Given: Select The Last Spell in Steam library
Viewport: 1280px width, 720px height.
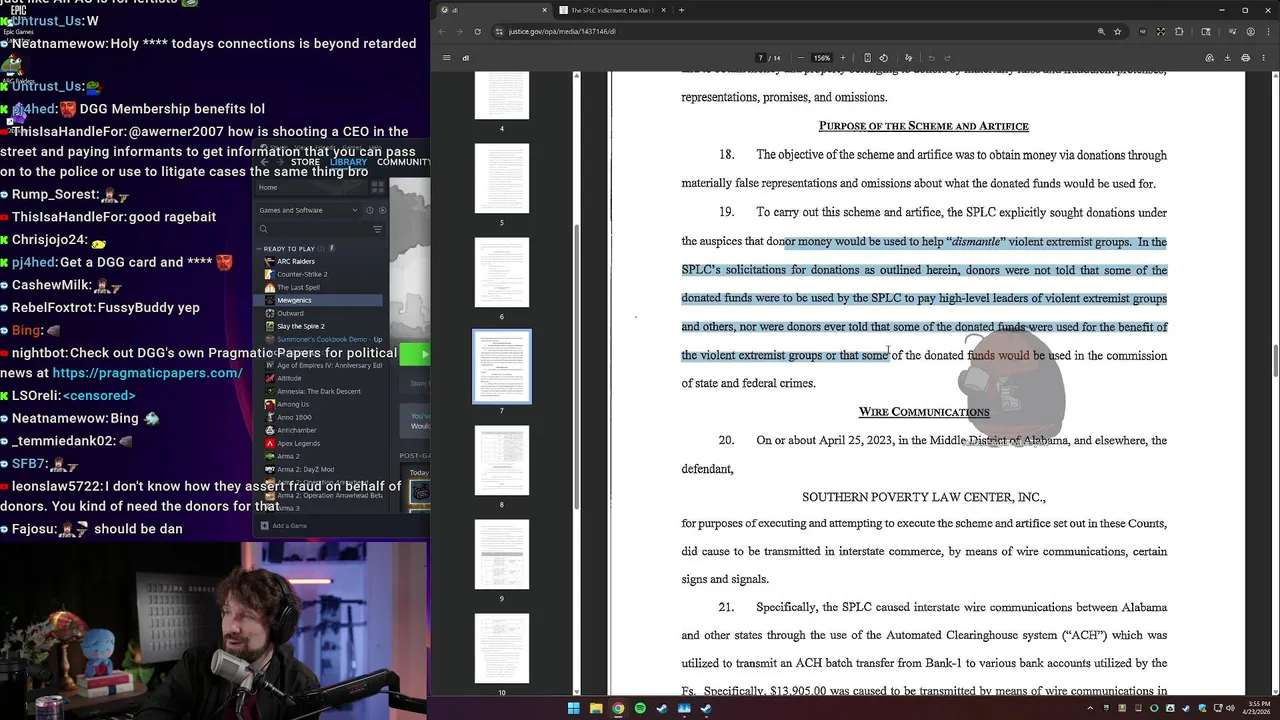Looking at the screenshot, I should click(x=298, y=287).
